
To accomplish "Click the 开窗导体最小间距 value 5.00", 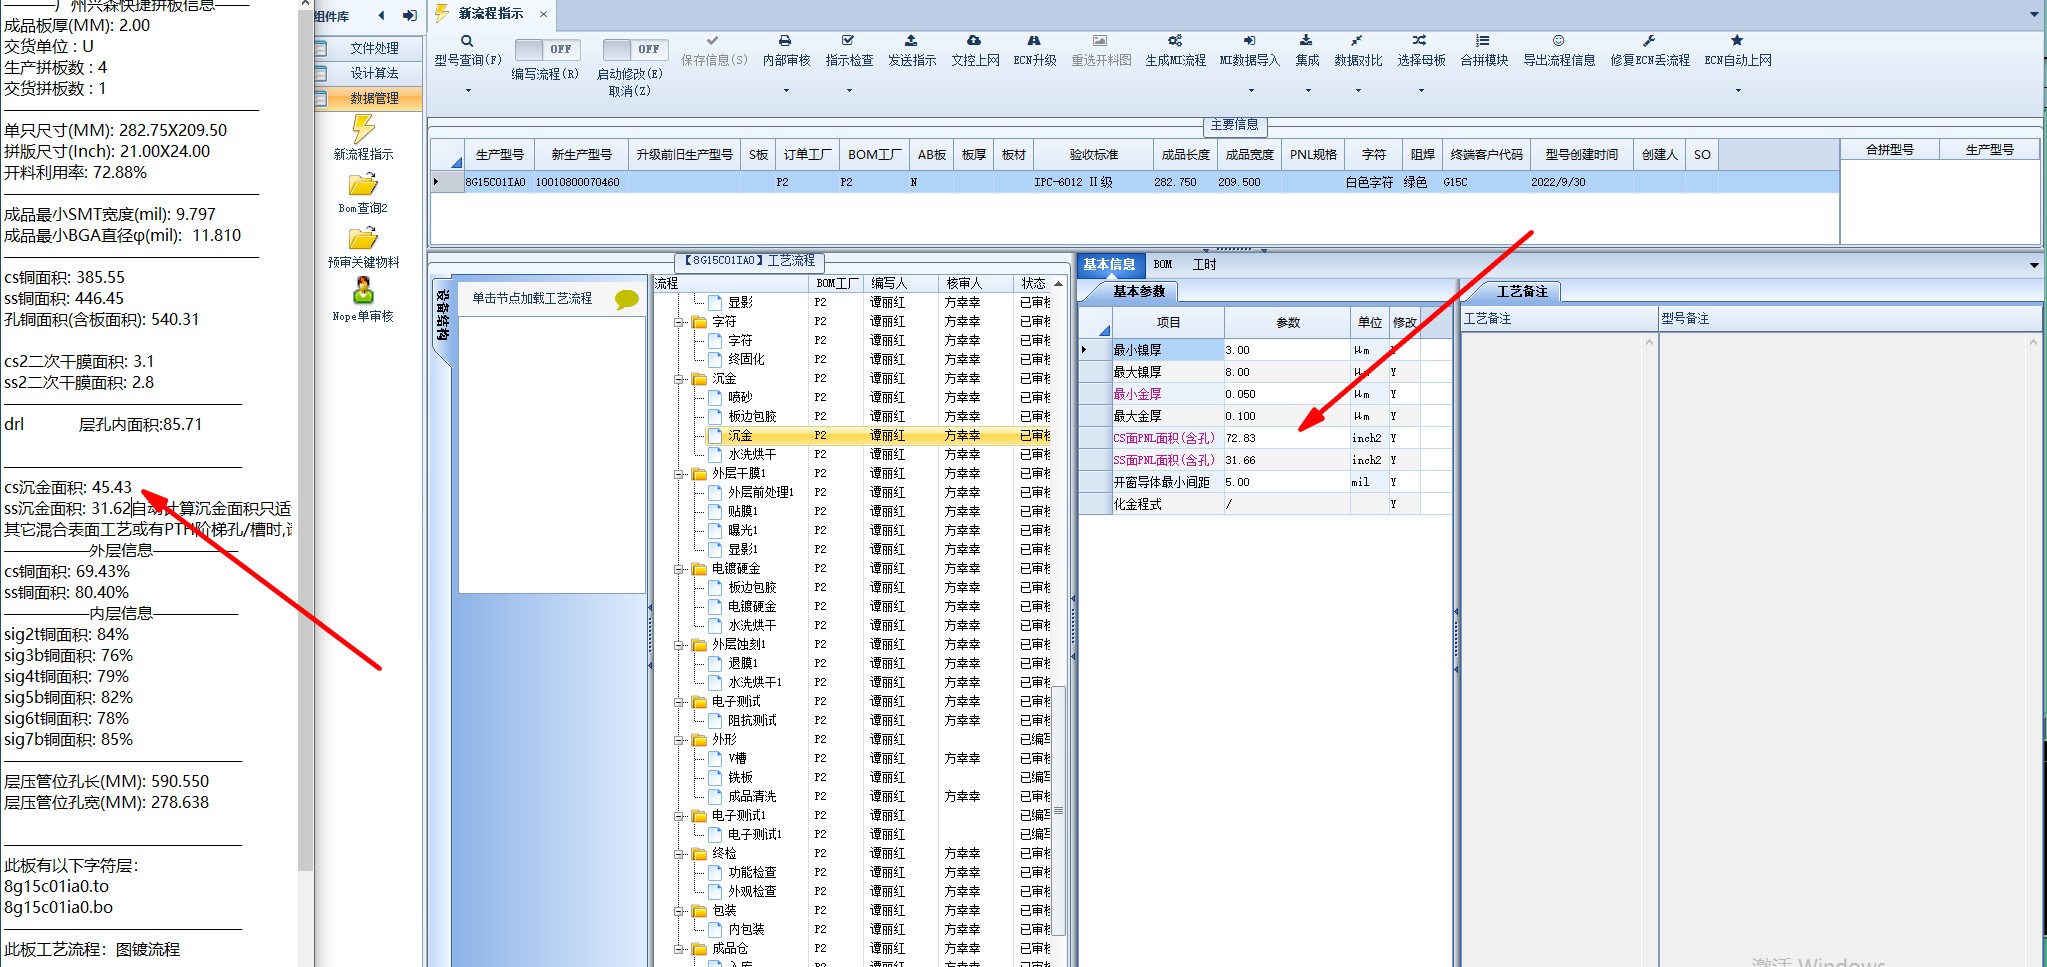I will click(x=1286, y=483).
